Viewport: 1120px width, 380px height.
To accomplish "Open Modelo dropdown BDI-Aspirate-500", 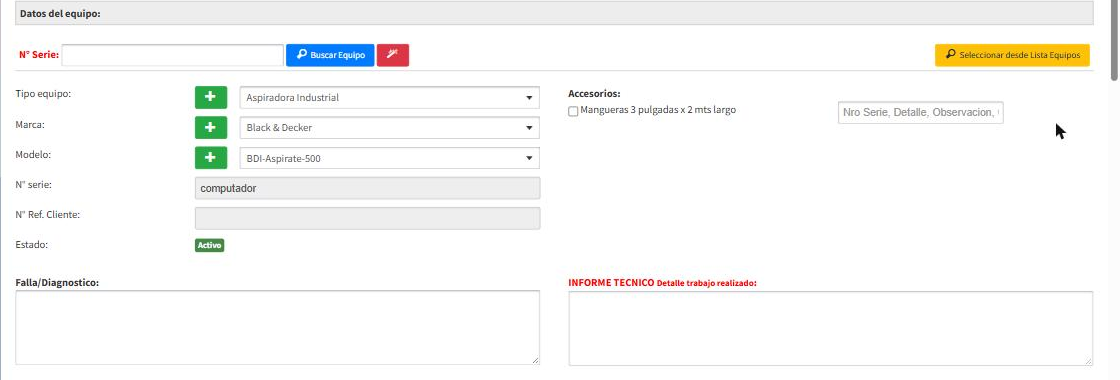I will (x=389, y=158).
